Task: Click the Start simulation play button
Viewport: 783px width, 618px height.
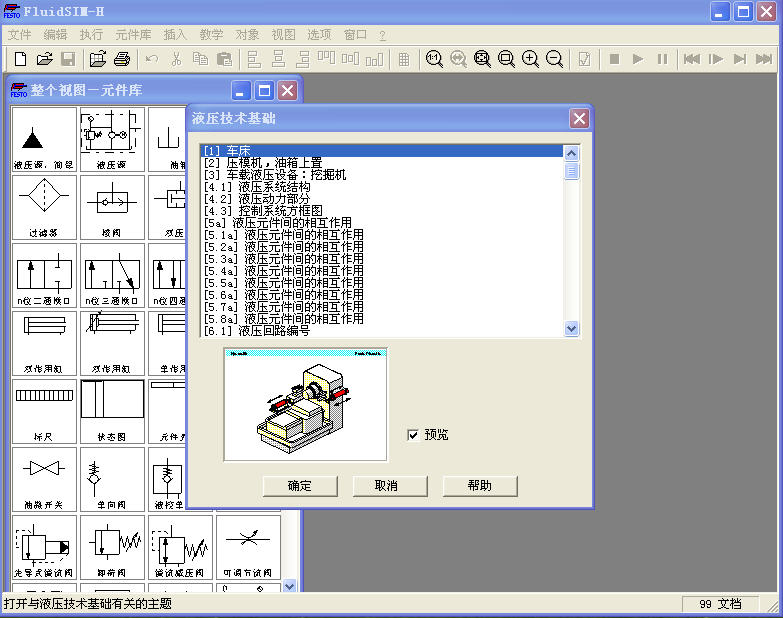Action: tap(638, 59)
